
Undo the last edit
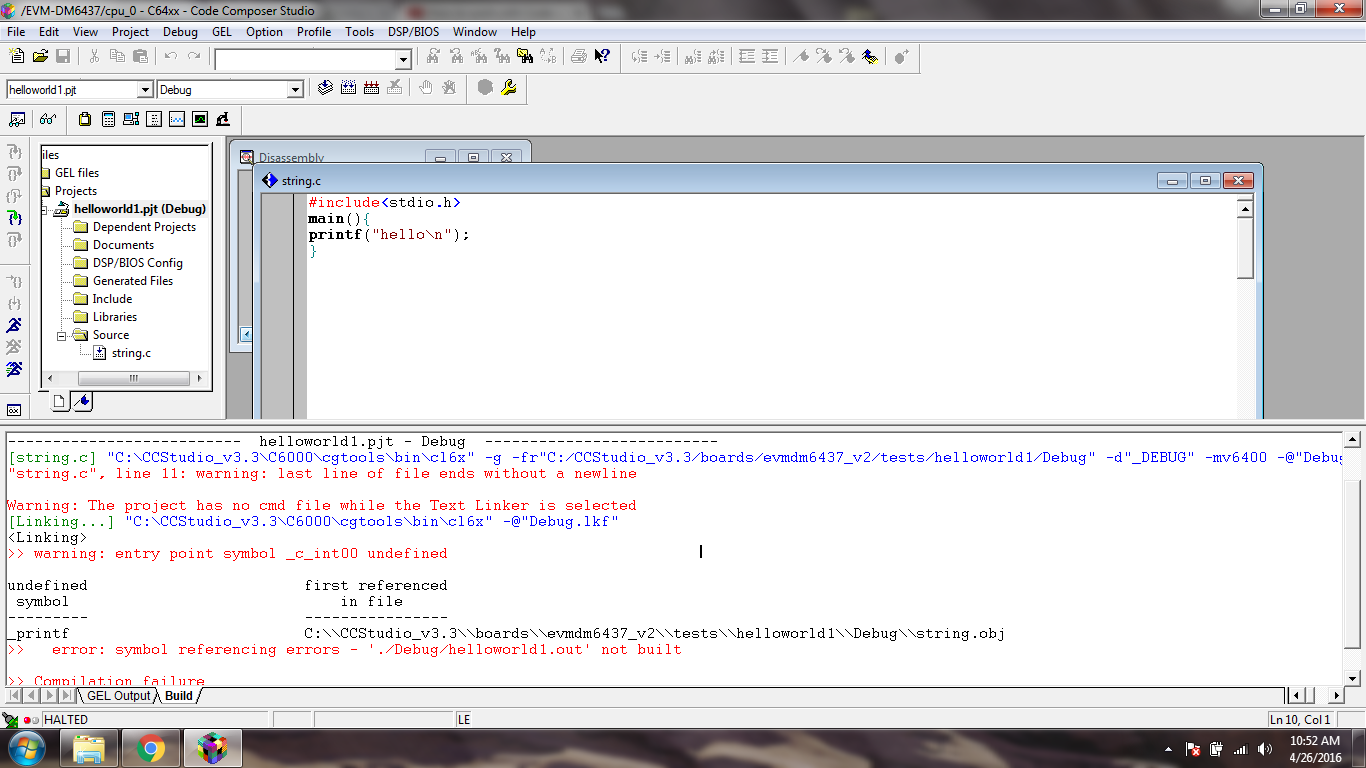click(171, 57)
